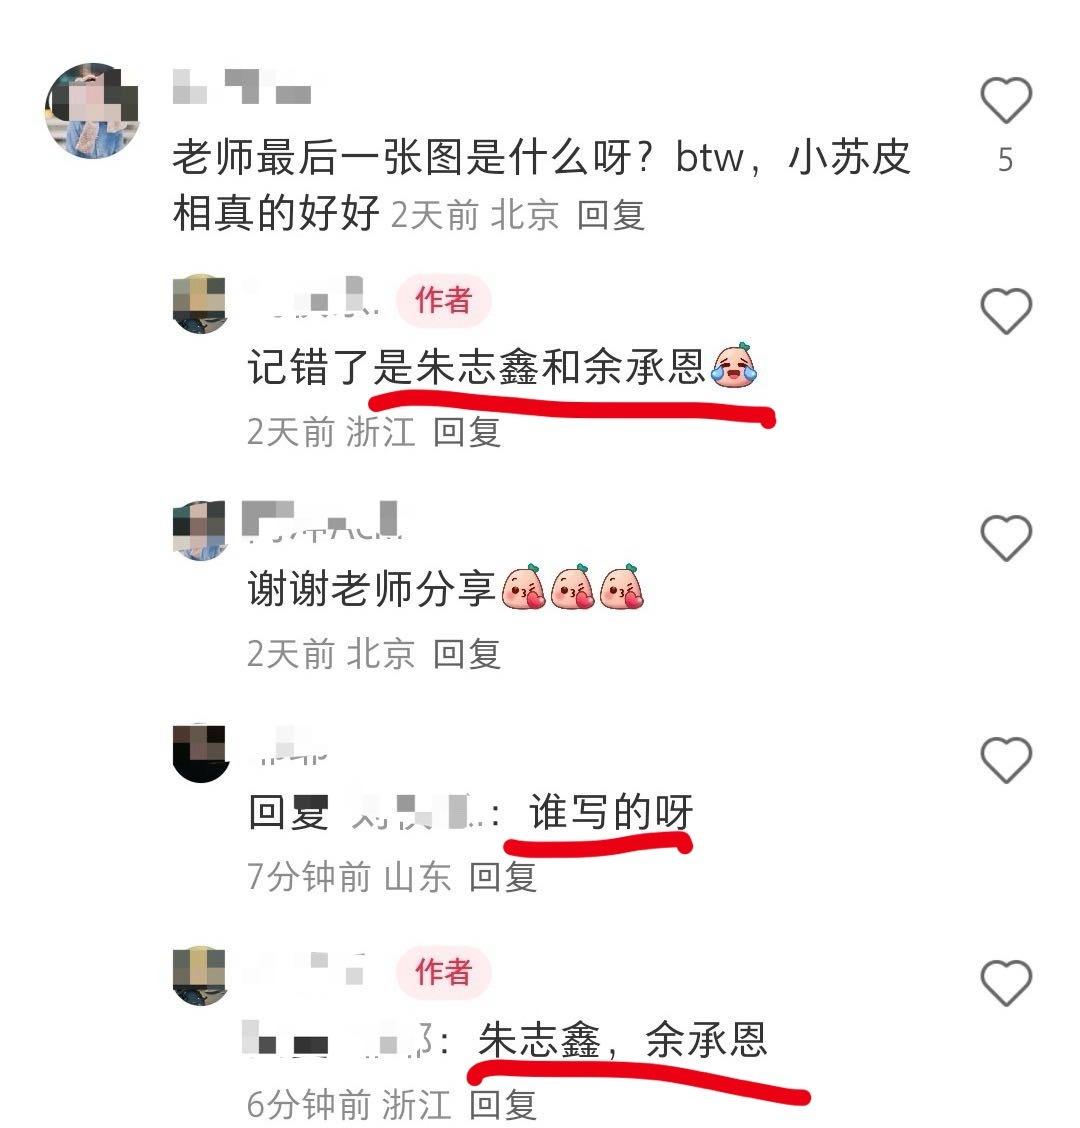This screenshot has width=1080, height=1128.
Task: Like the 谁写的呀 reply
Action: tap(1006, 760)
